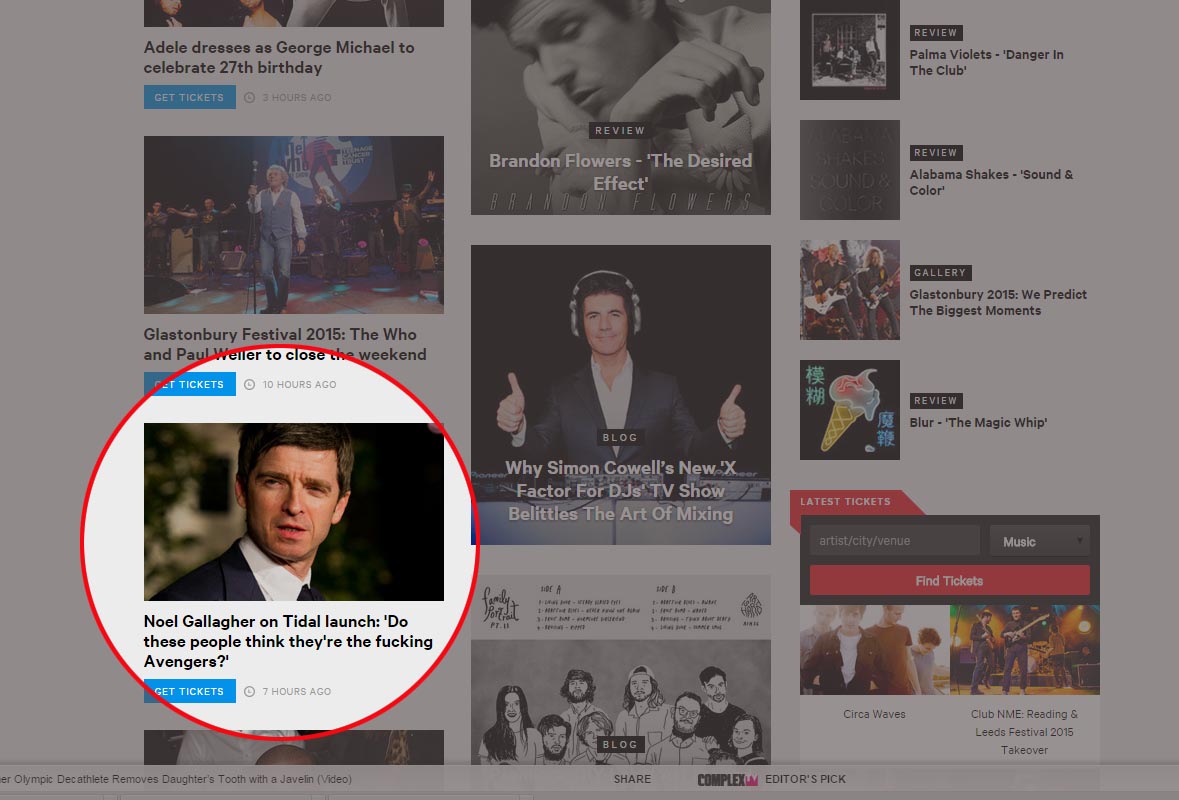This screenshot has height=800, width=1179.
Task: Open the Noel Gallagher photo
Action: click(293, 512)
